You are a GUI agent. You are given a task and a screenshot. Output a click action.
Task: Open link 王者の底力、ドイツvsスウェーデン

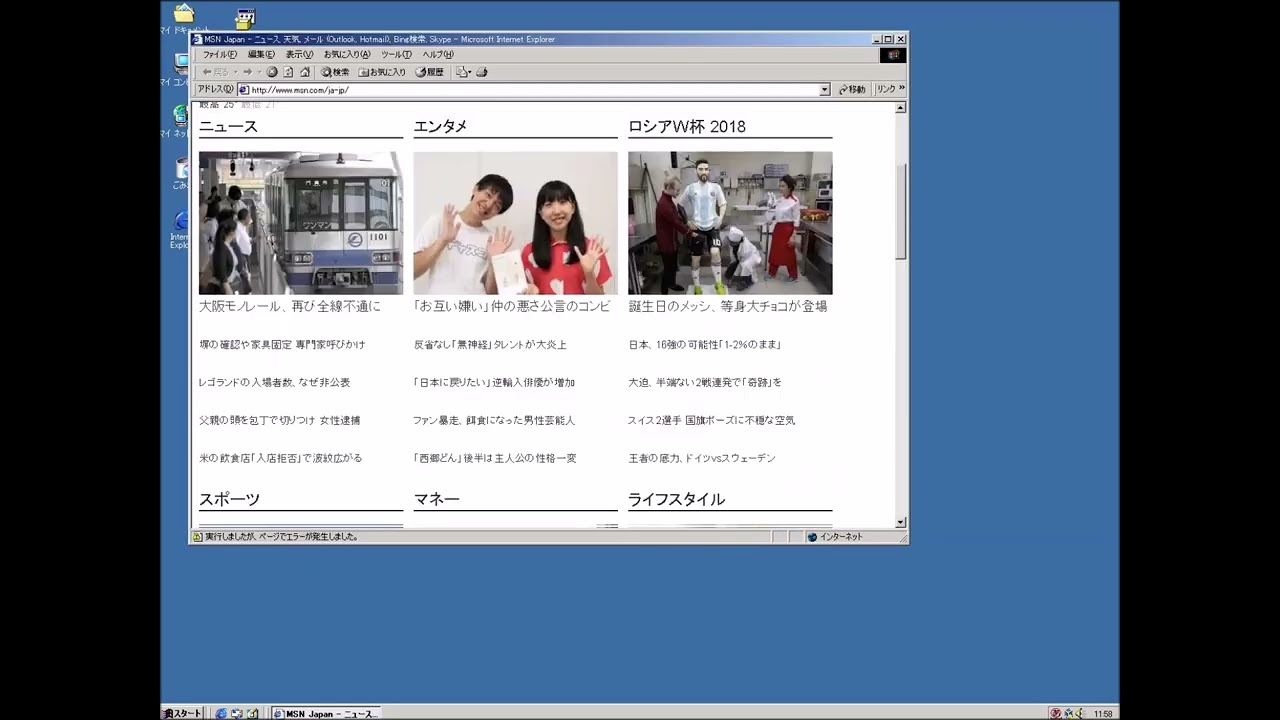[x=702, y=458]
